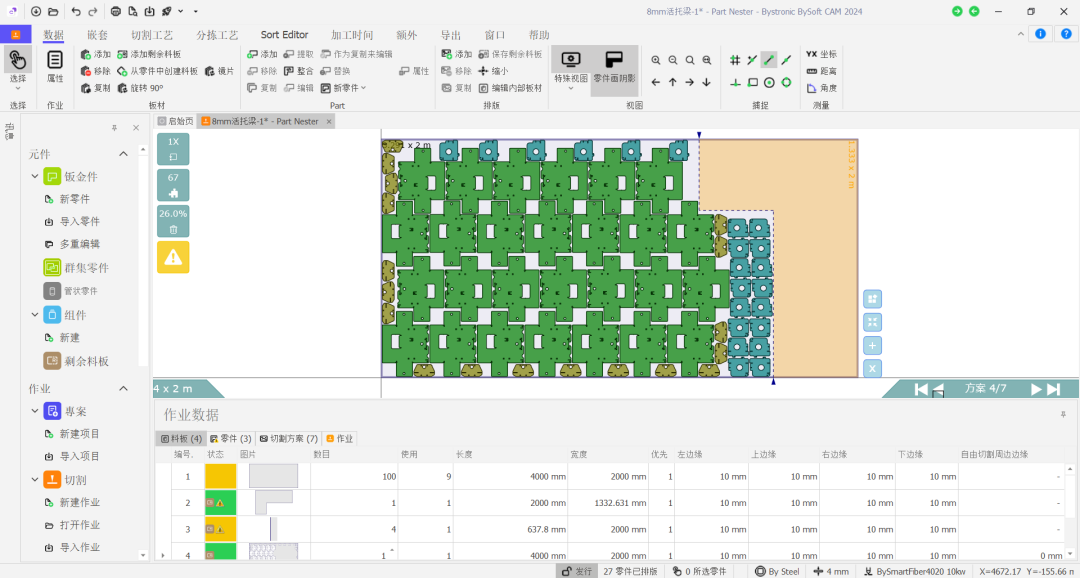This screenshot has height=578, width=1080.
Task: Click 新建作业 under 切割
Action: click(x=79, y=502)
